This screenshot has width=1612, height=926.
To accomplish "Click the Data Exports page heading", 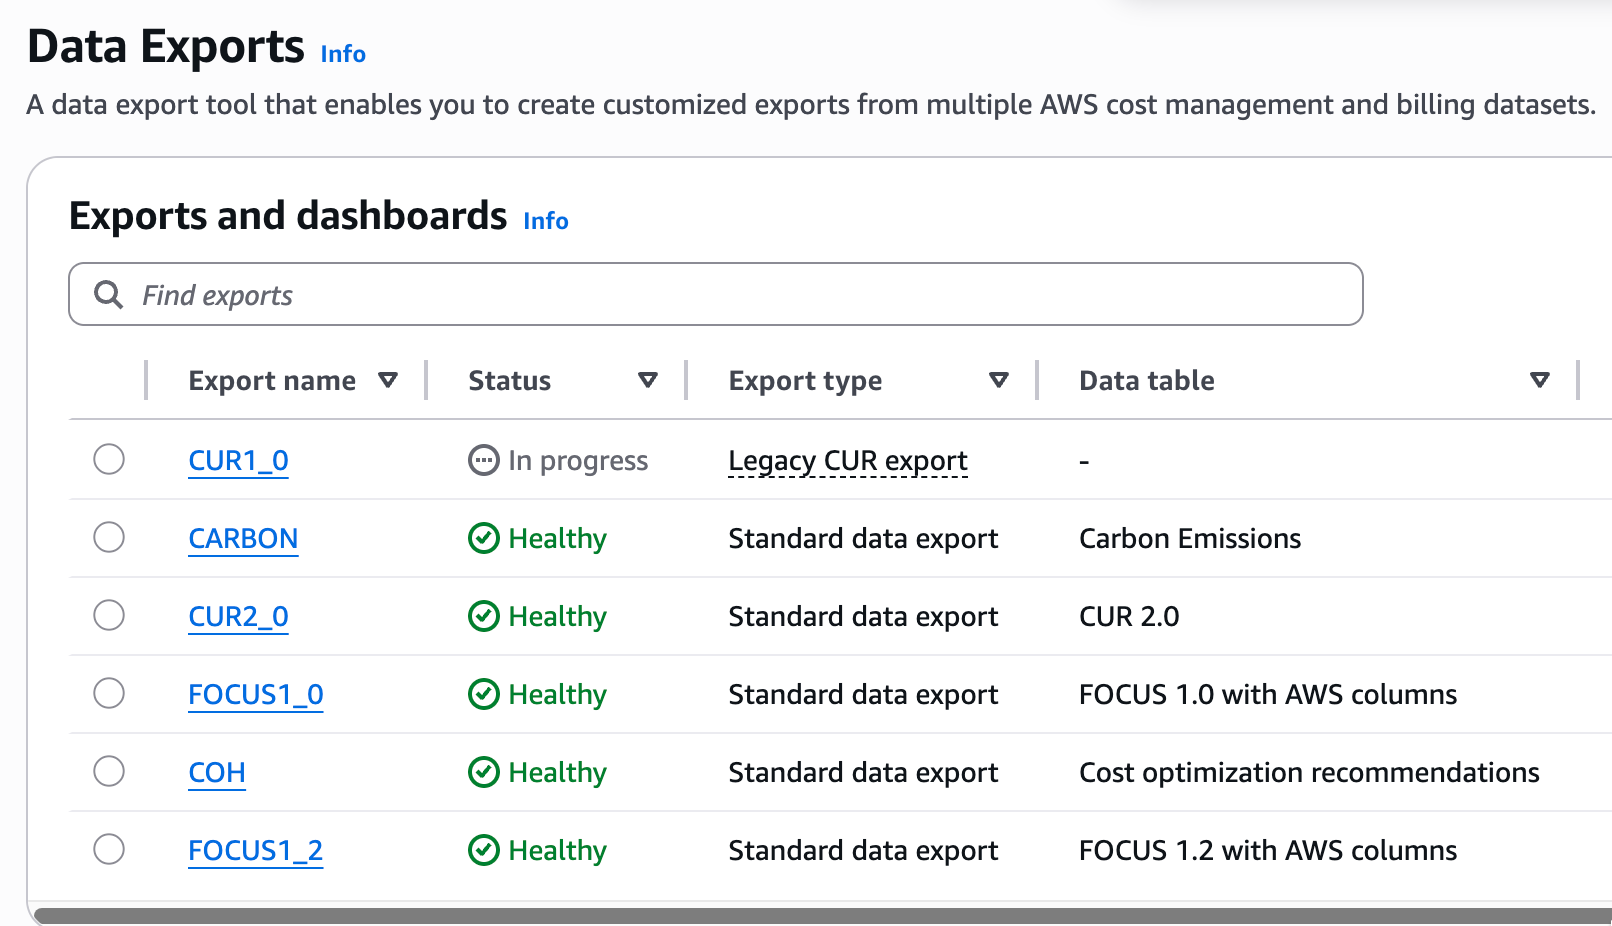I will tap(166, 47).
